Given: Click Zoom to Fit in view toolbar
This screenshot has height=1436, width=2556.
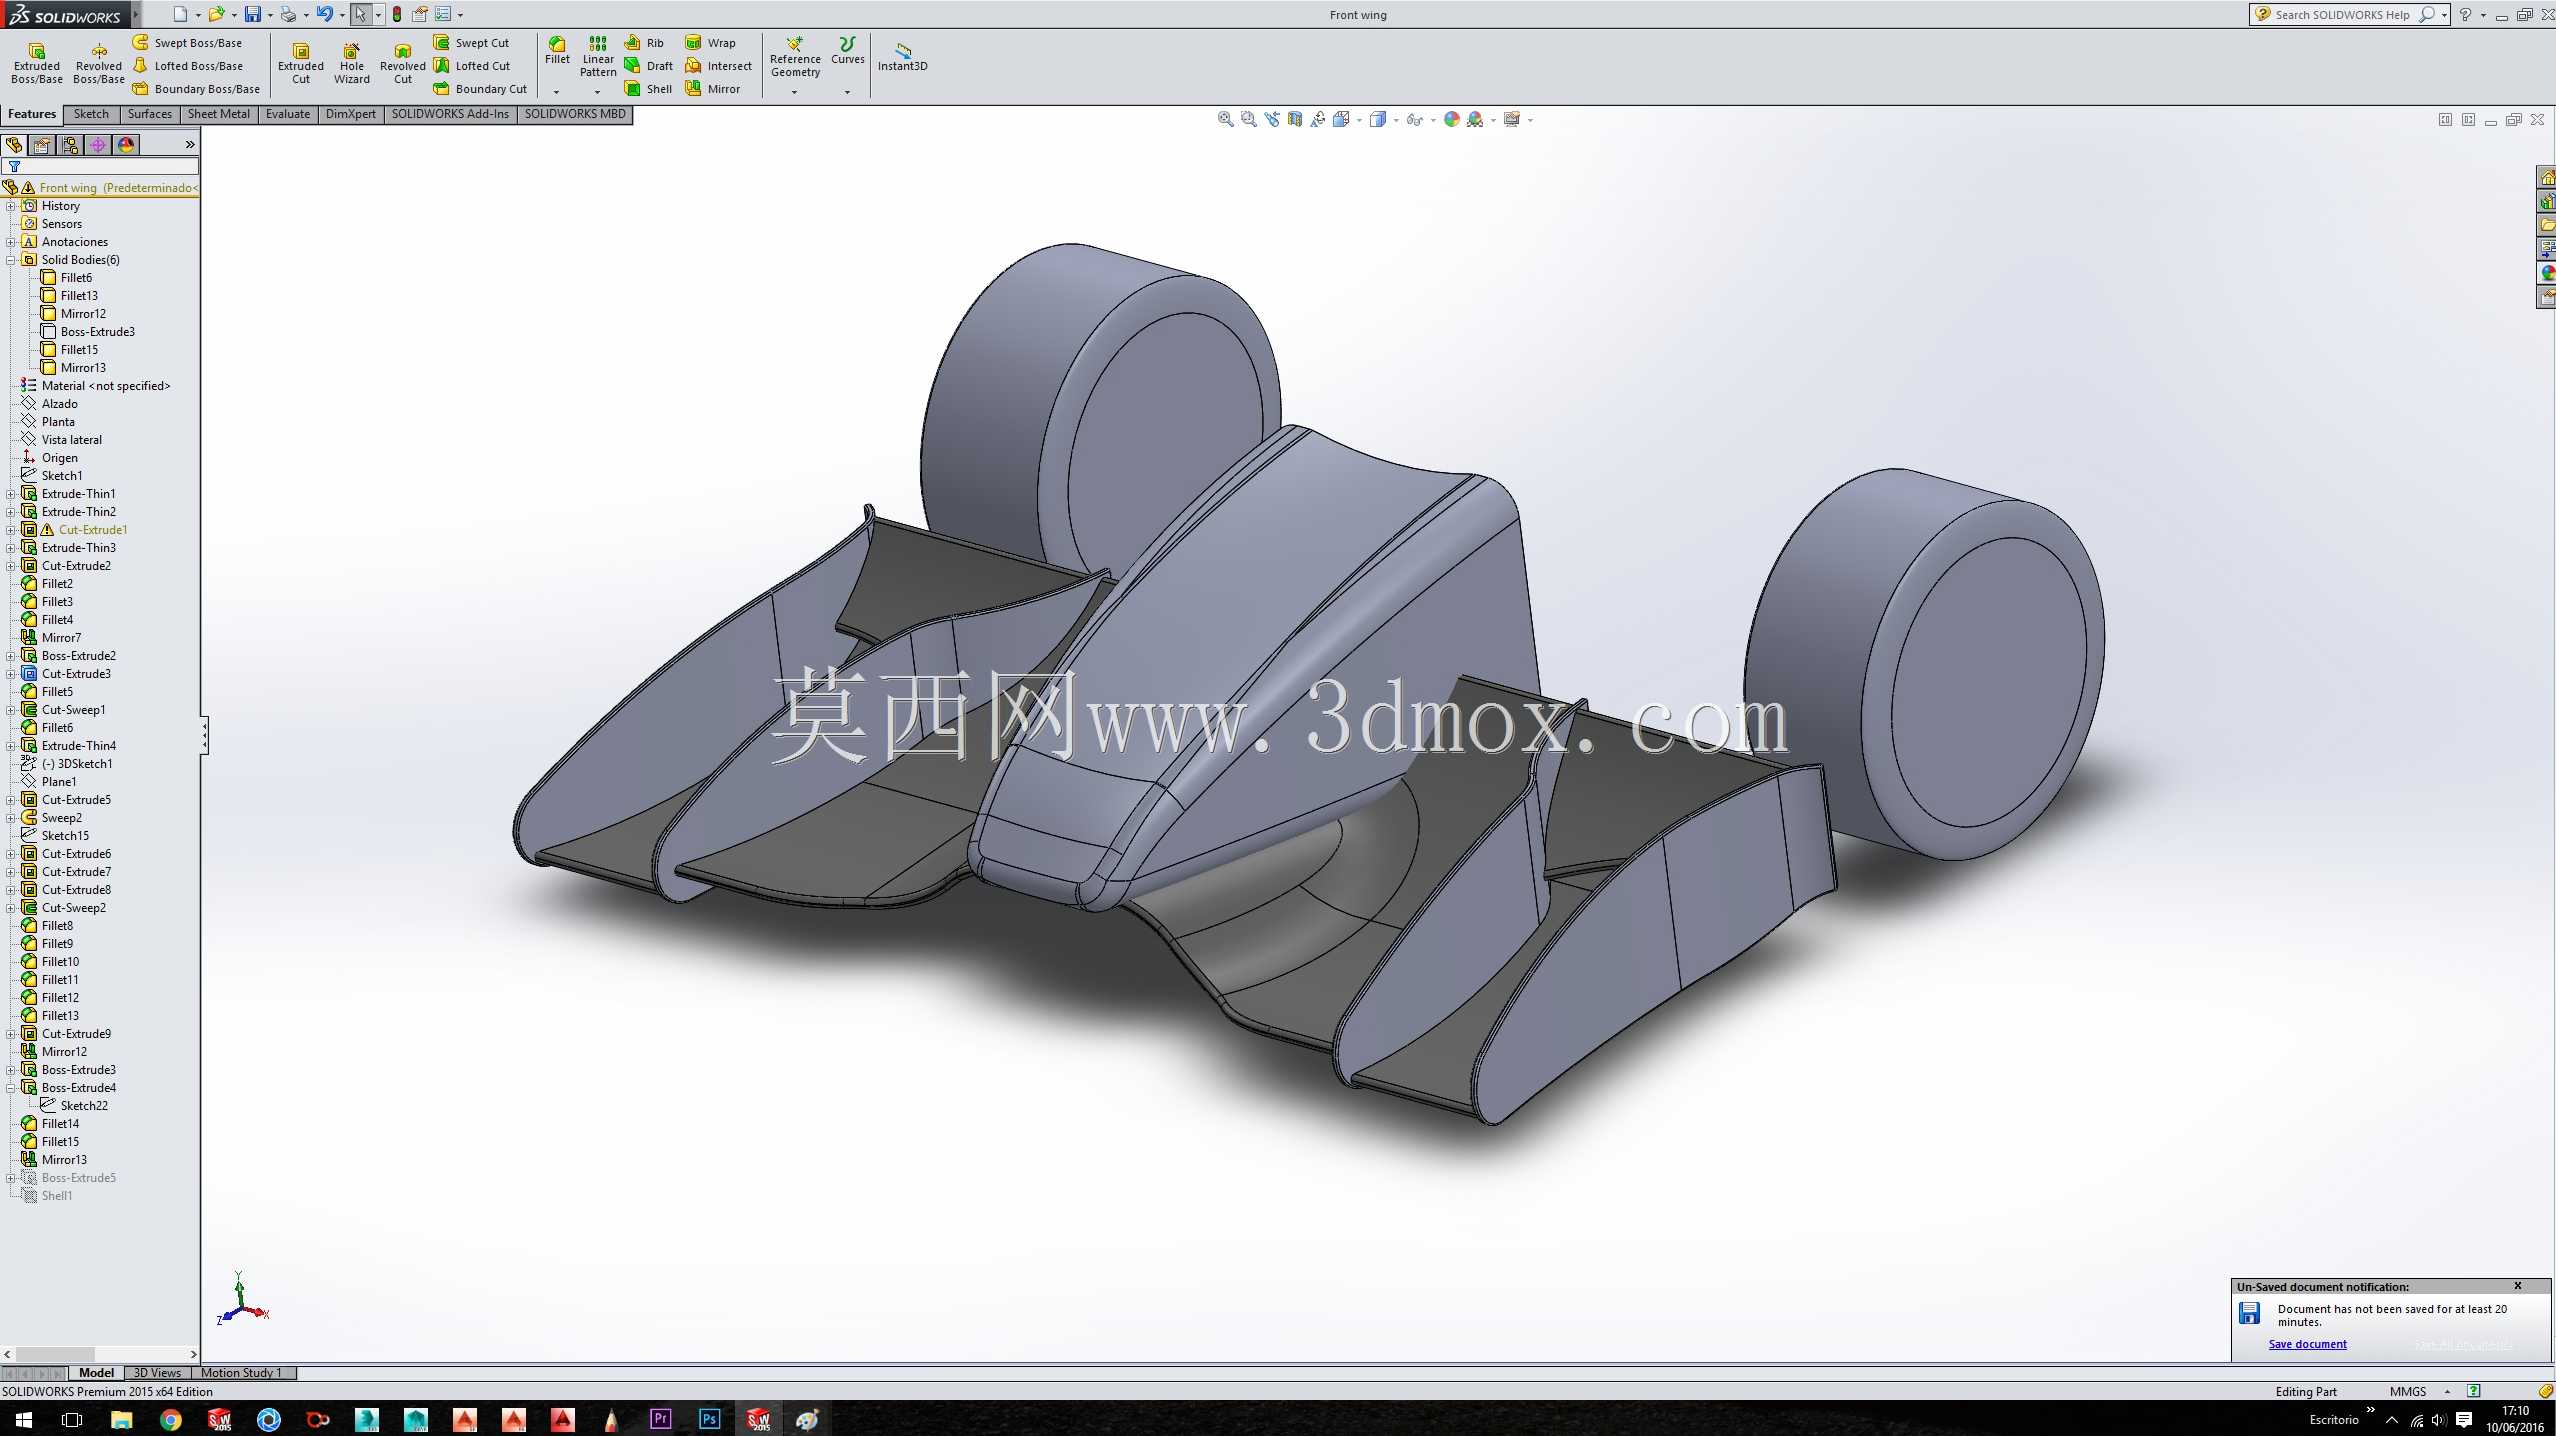Looking at the screenshot, I should click(1225, 119).
